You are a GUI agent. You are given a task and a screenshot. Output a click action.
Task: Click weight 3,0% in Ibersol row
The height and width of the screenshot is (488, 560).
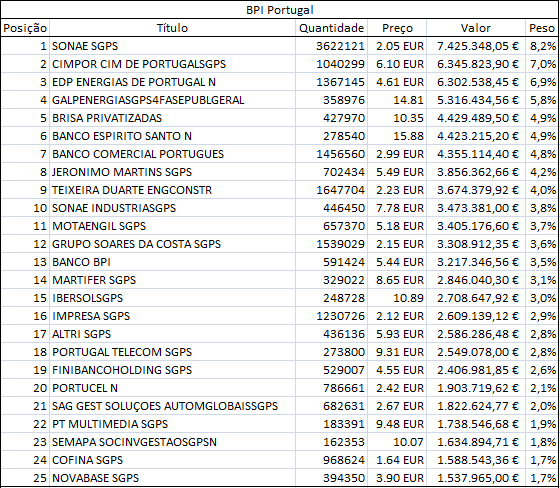[542, 298]
